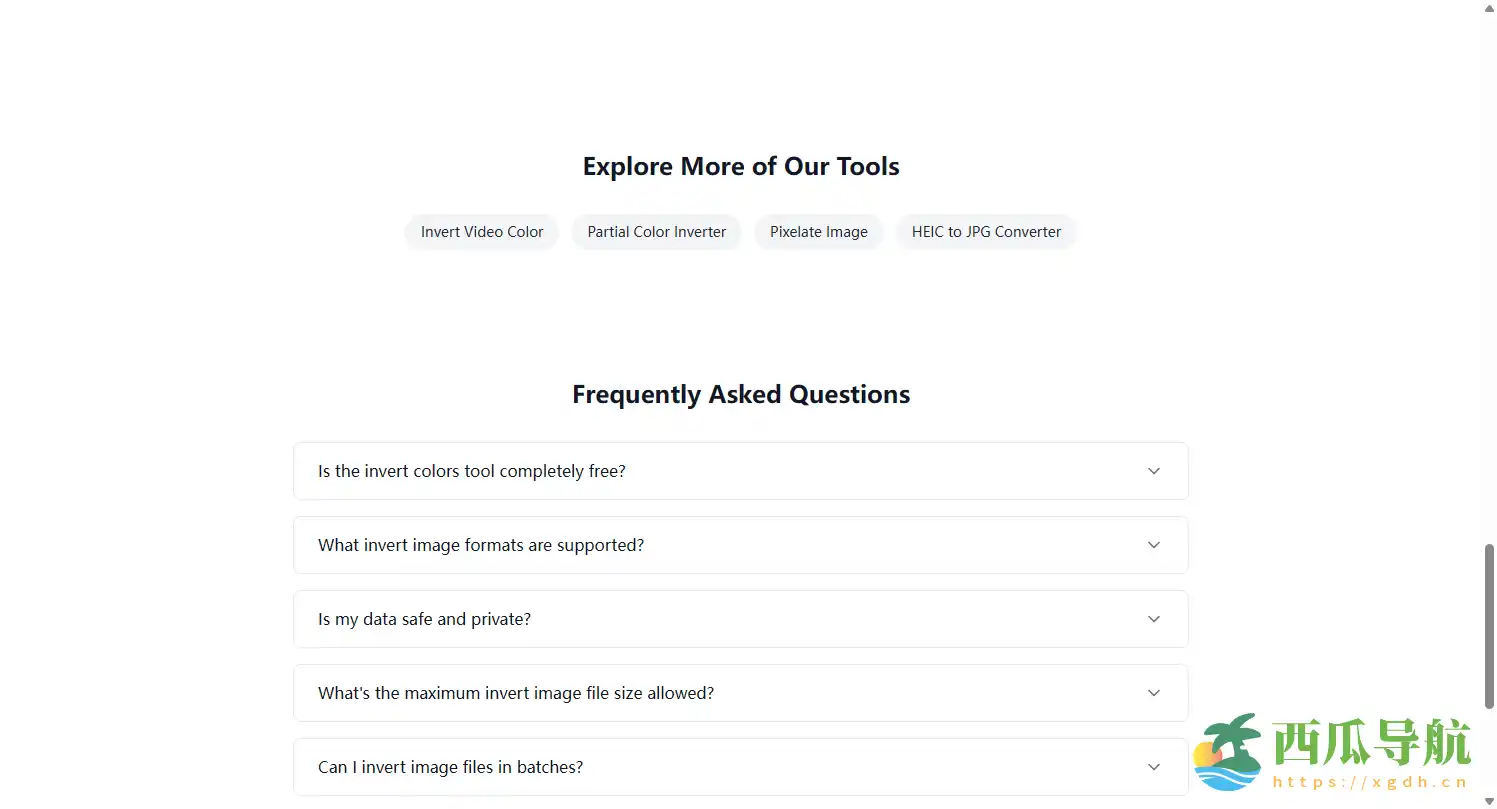Click the scrollbar up arrow
The image size is (1497, 809).
coord(1489,6)
